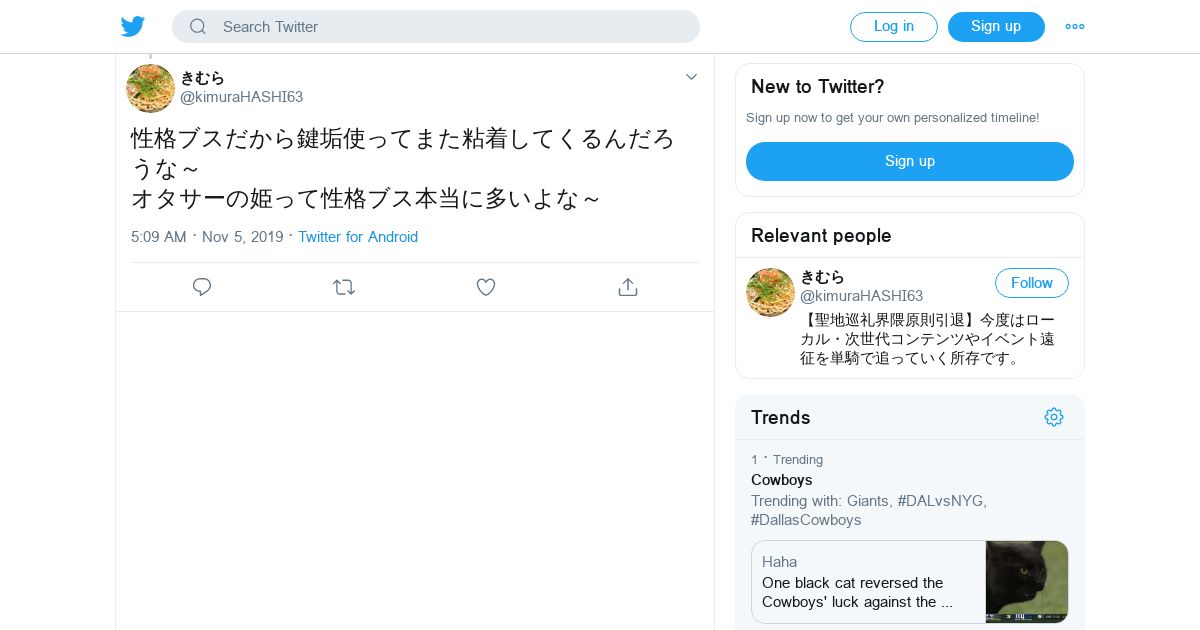Reply to the tweet via comment icon
This screenshot has height=630, width=1200.
pyautogui.click(x=202, y=287)
